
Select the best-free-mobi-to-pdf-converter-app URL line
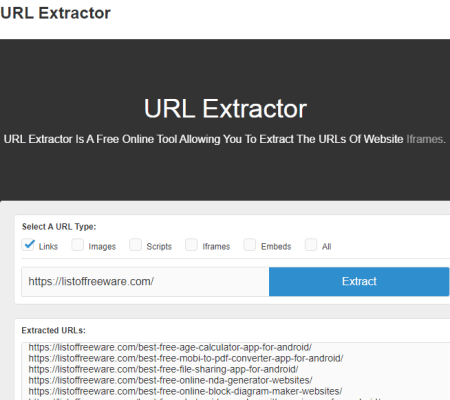pos(186,358)
